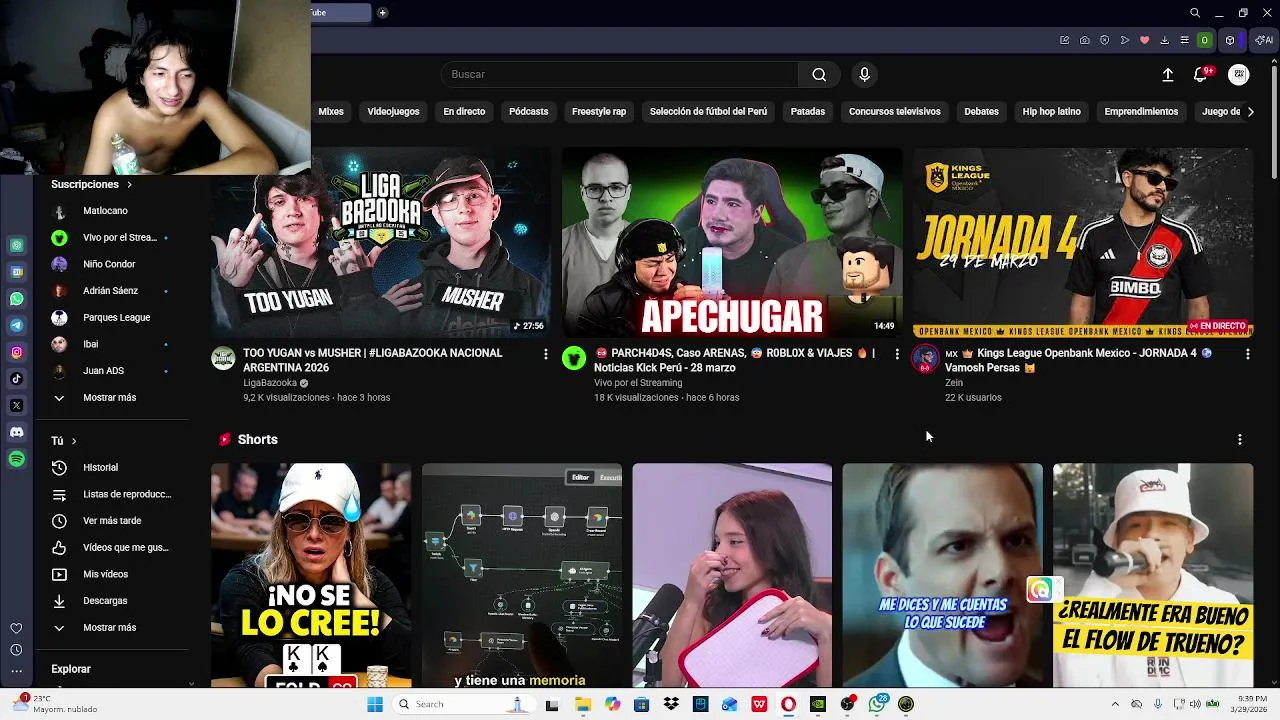Select the En directo chip
The width and height of the screenshot is (1280, 720).
(464, 111)
